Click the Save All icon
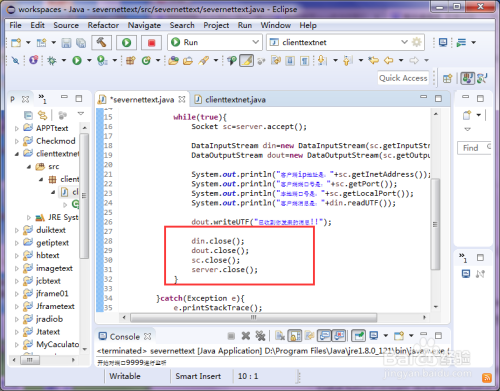Image resolution: width=500 pixels, height=391 pixels. pyautogui.click(x=81, y=43)
